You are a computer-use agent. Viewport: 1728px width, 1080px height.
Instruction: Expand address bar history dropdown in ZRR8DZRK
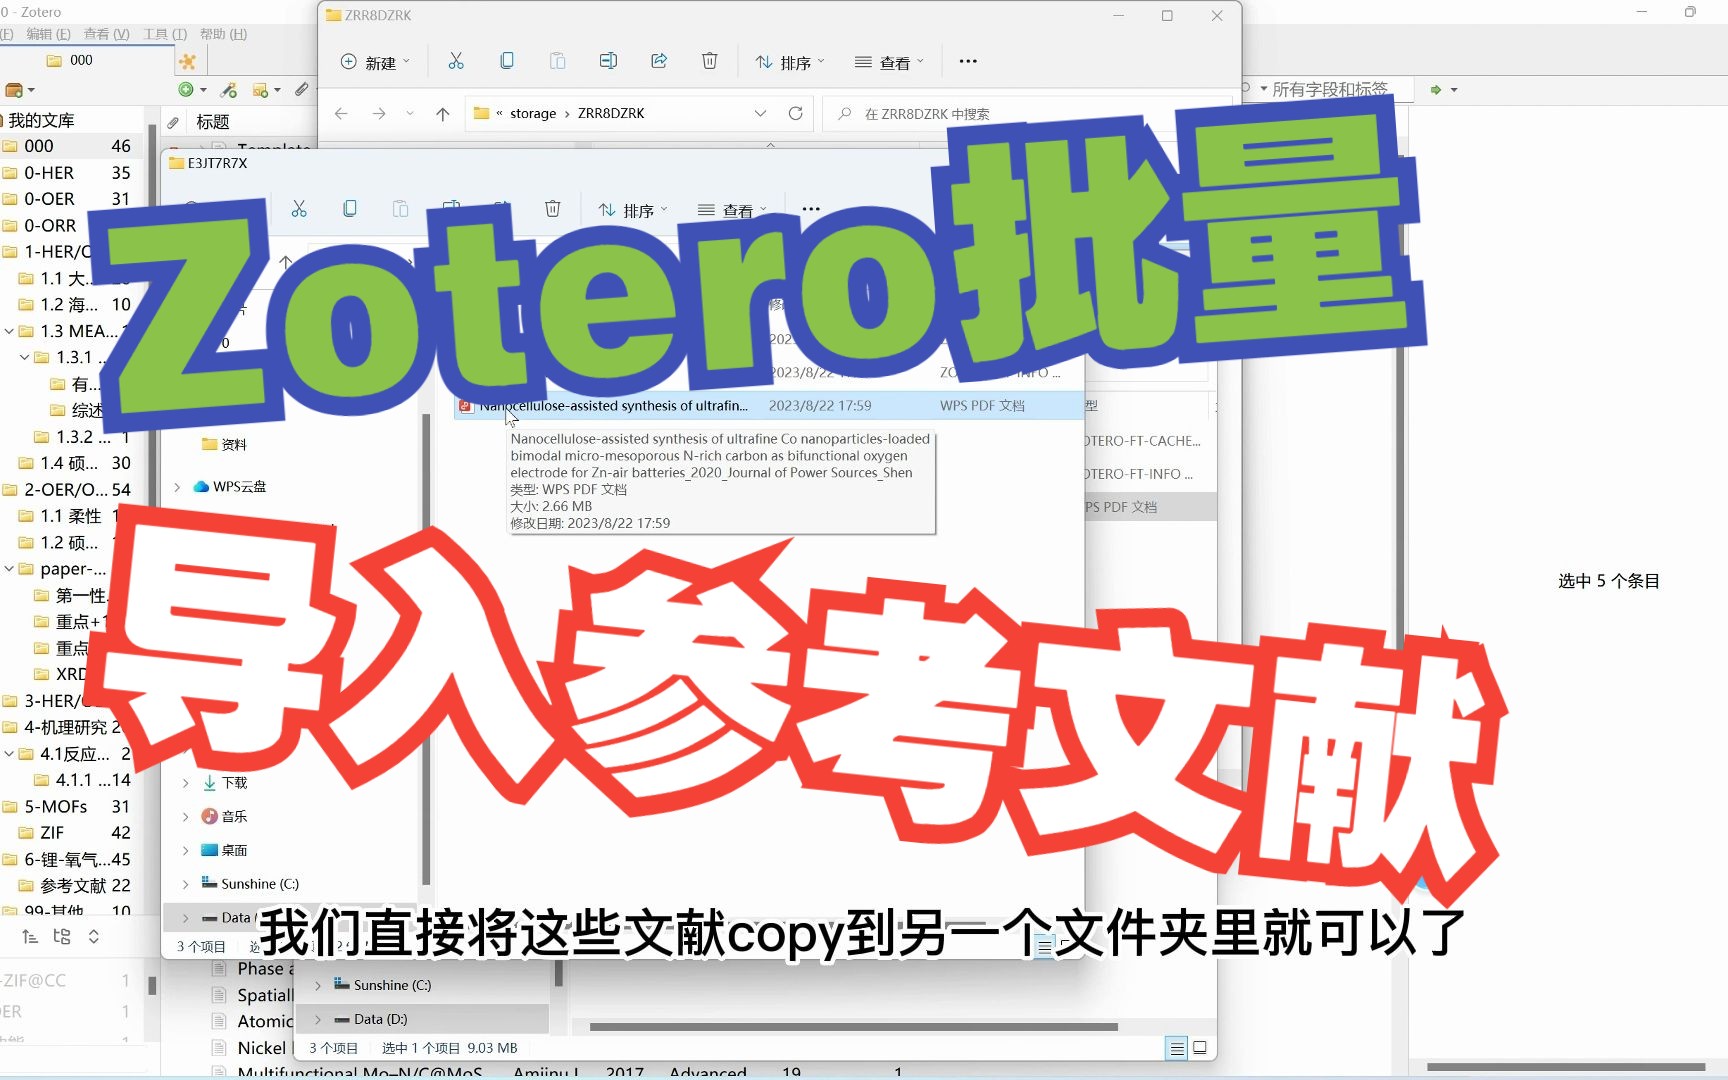point(760,113)
